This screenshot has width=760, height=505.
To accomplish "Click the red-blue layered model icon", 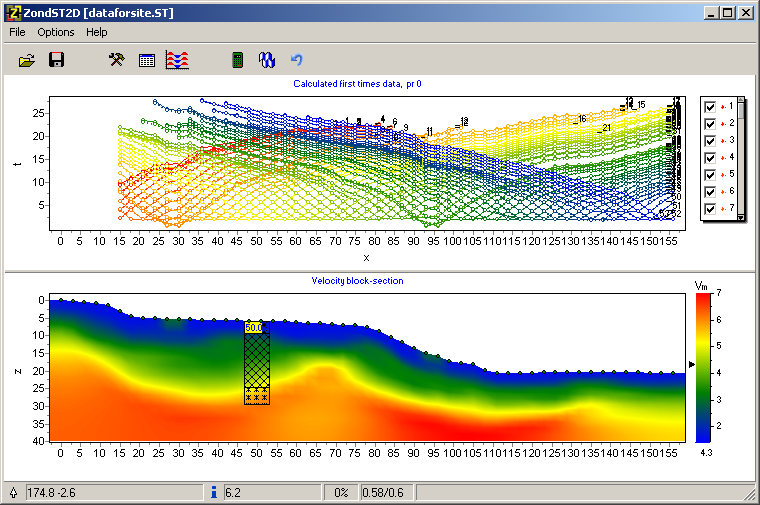I will (x=177, y=60).
